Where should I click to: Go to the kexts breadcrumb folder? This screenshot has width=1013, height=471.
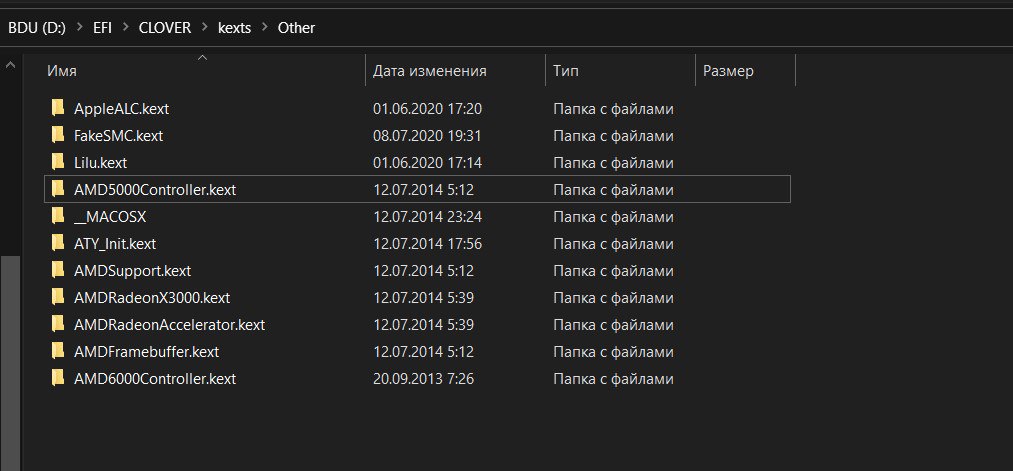[x=234, y=28]
